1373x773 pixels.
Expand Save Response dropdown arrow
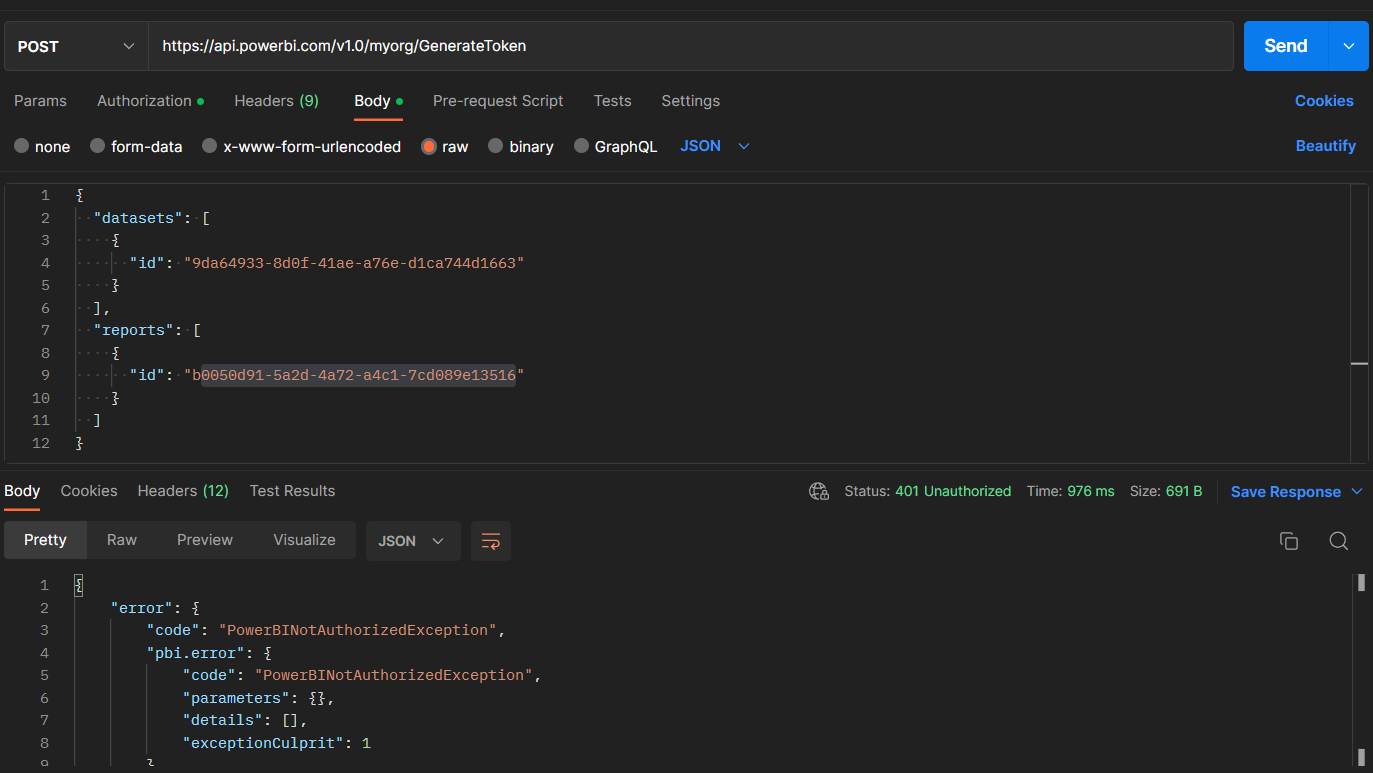1357,491
